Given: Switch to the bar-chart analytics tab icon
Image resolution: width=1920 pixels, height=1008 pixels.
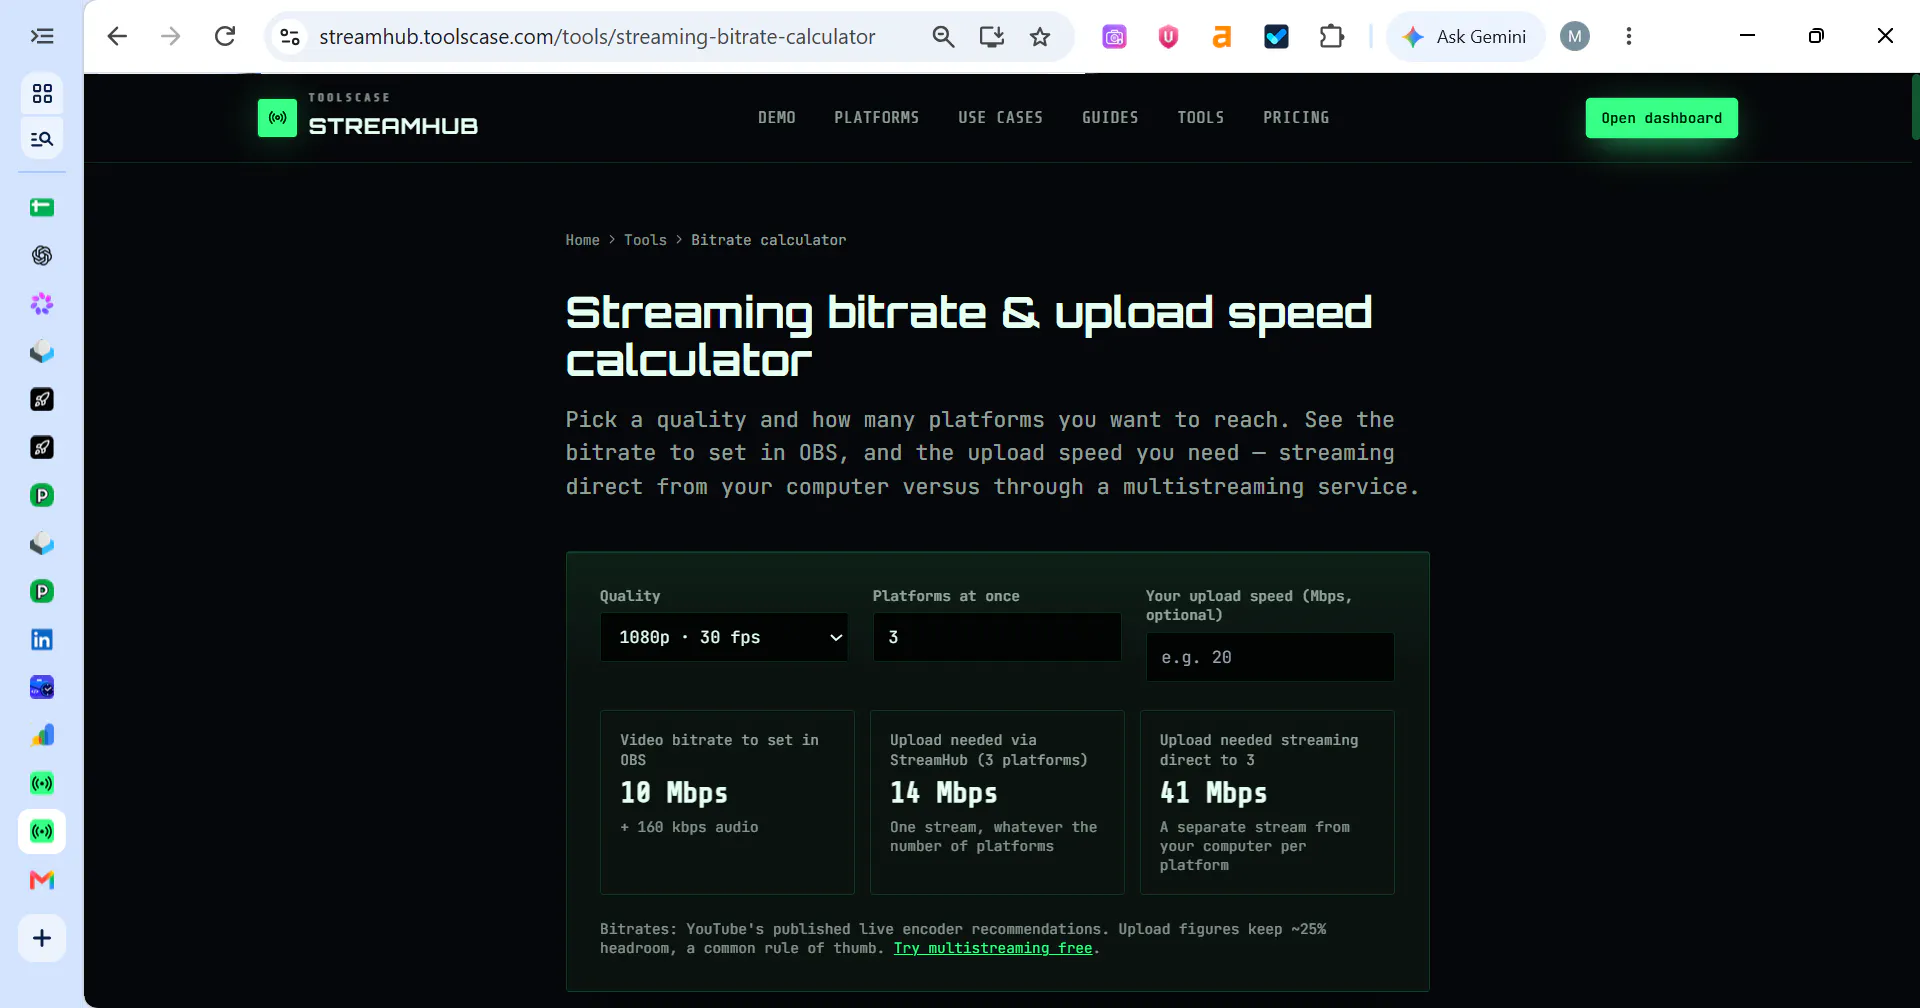Looking at the screenshot, I should (x=42, y=736).
